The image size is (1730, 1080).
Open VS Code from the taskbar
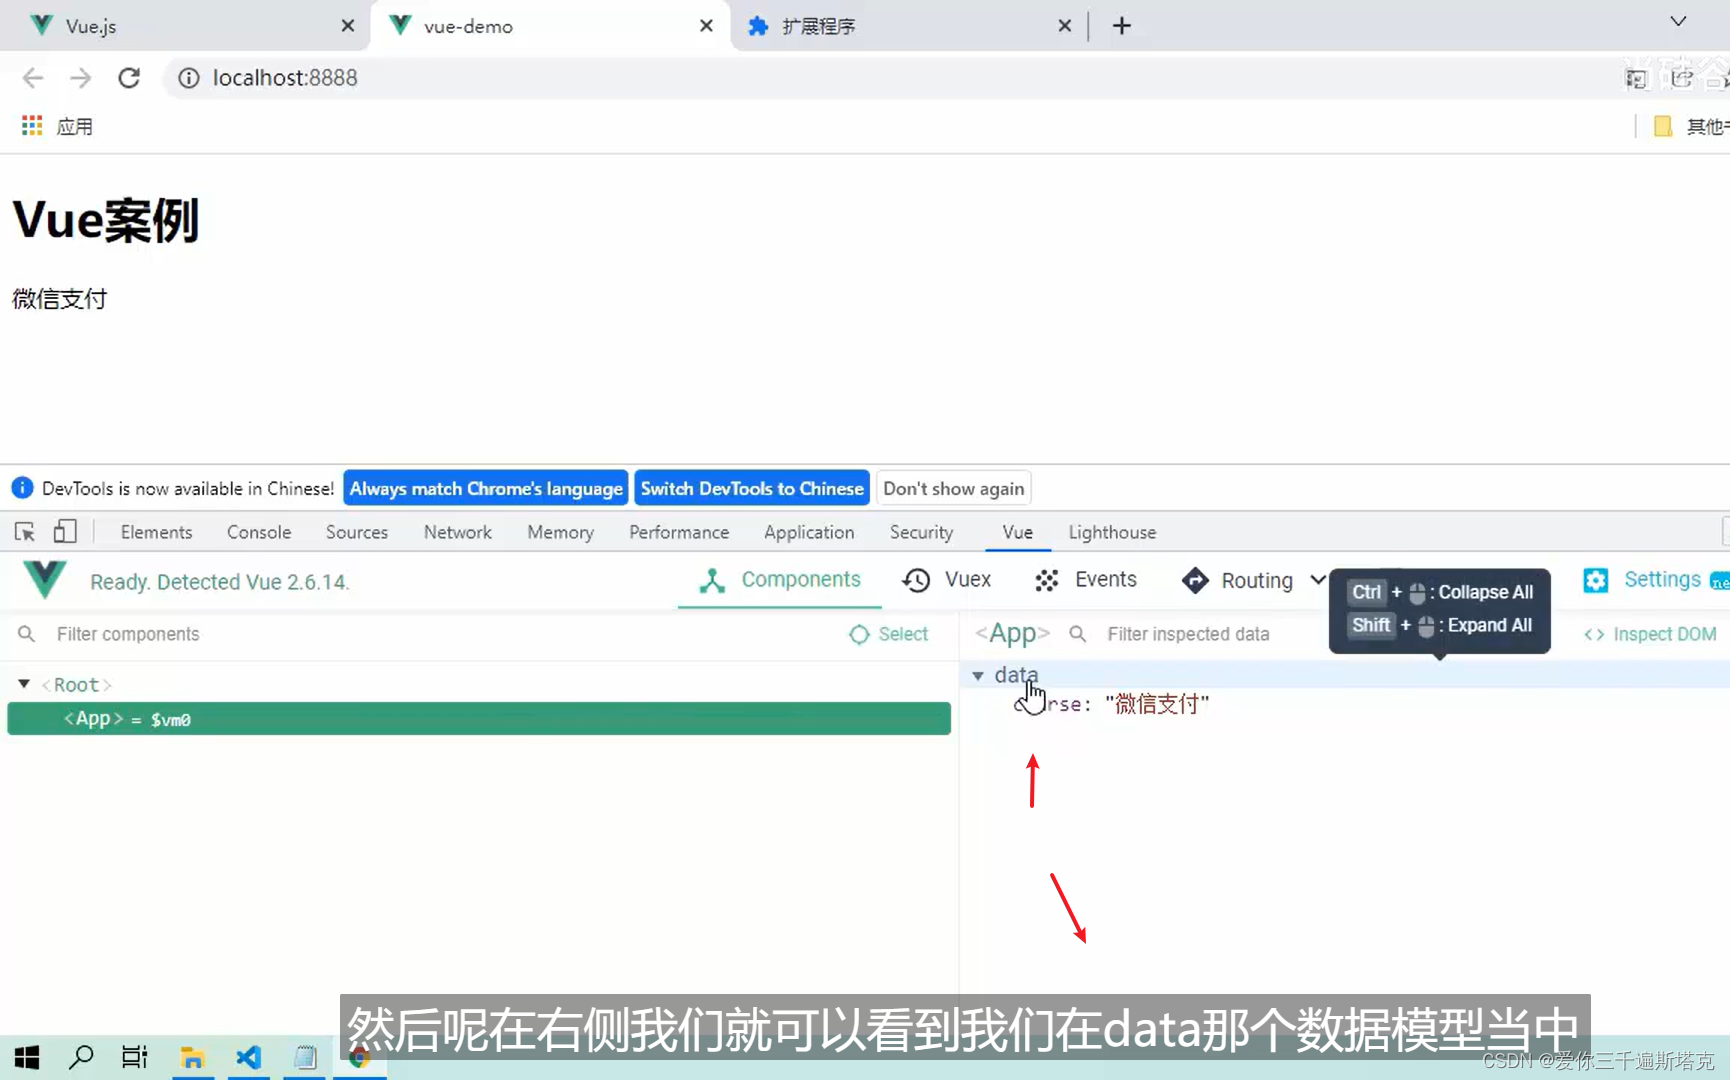248,1057
